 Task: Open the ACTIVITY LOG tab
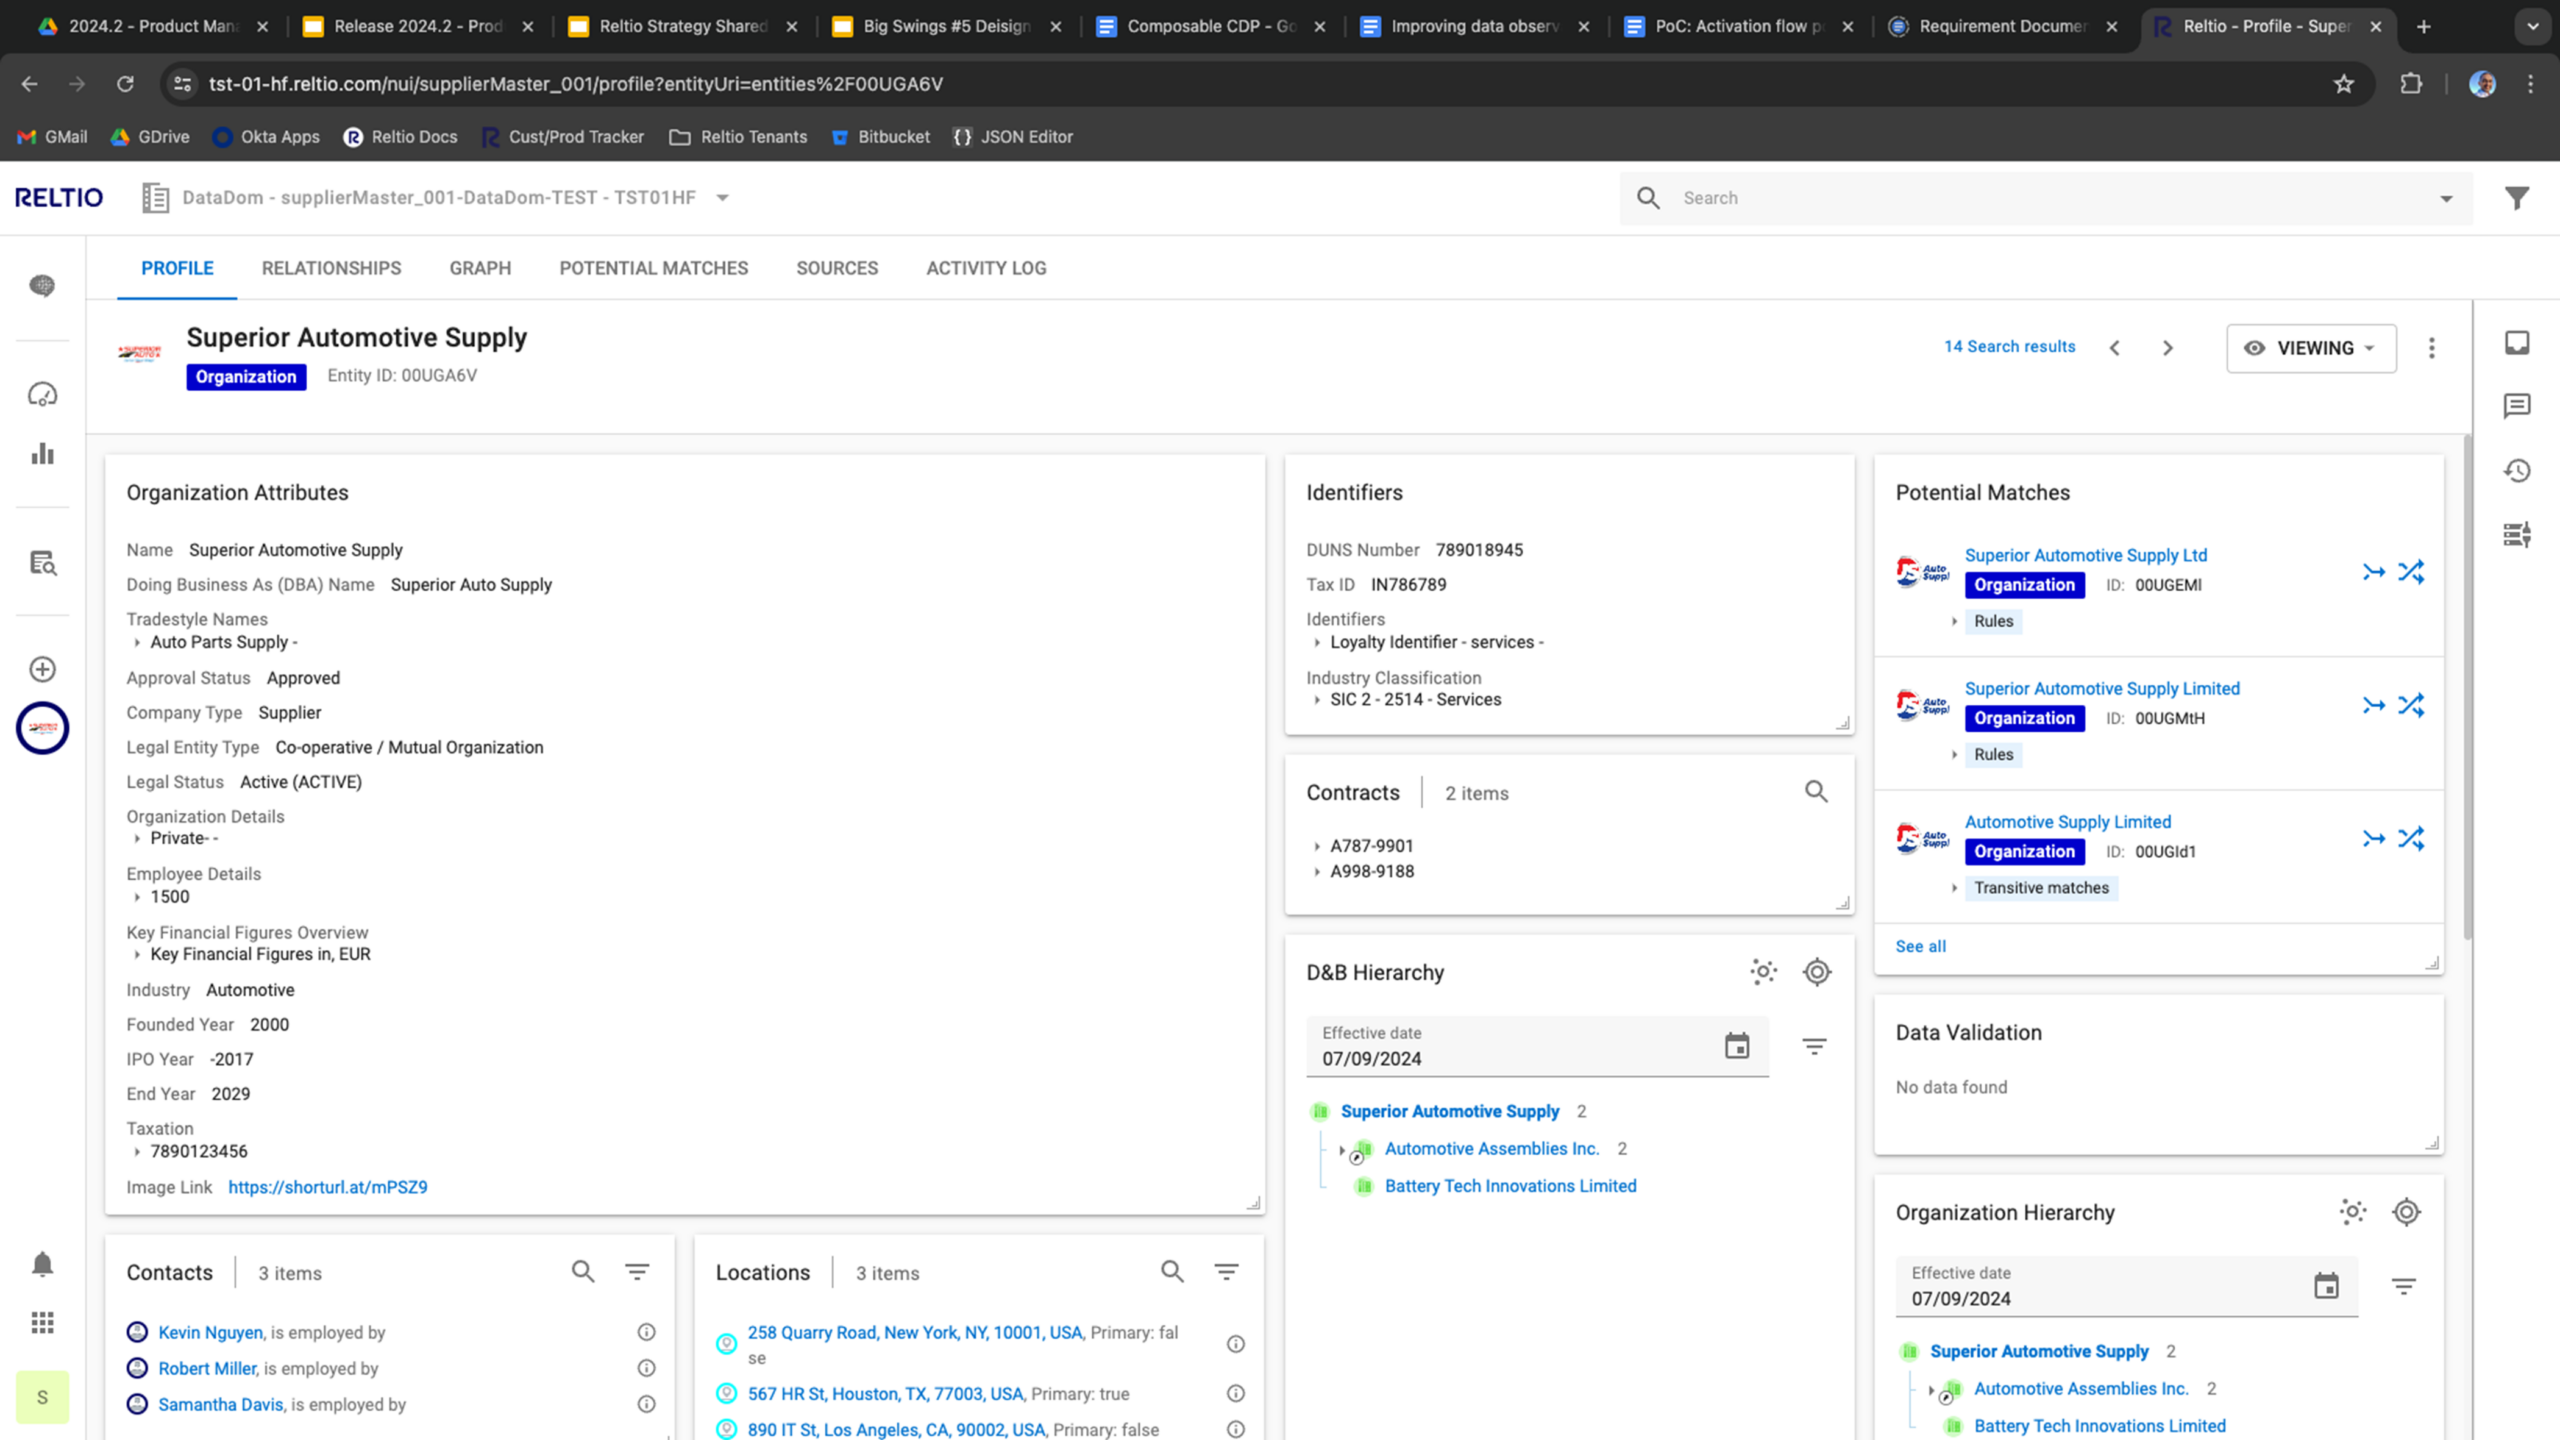coord(985,268)
